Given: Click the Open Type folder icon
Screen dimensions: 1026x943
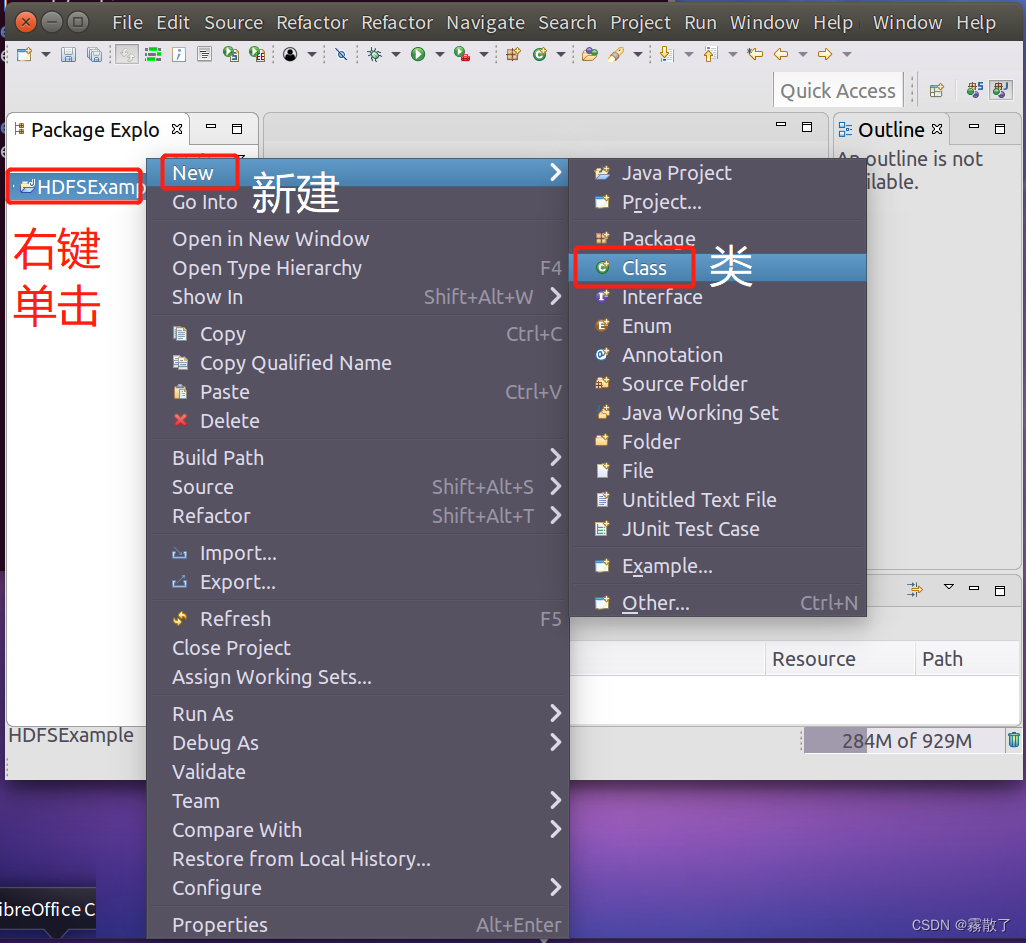Looking at the screenshot, I should click(590, 54).
